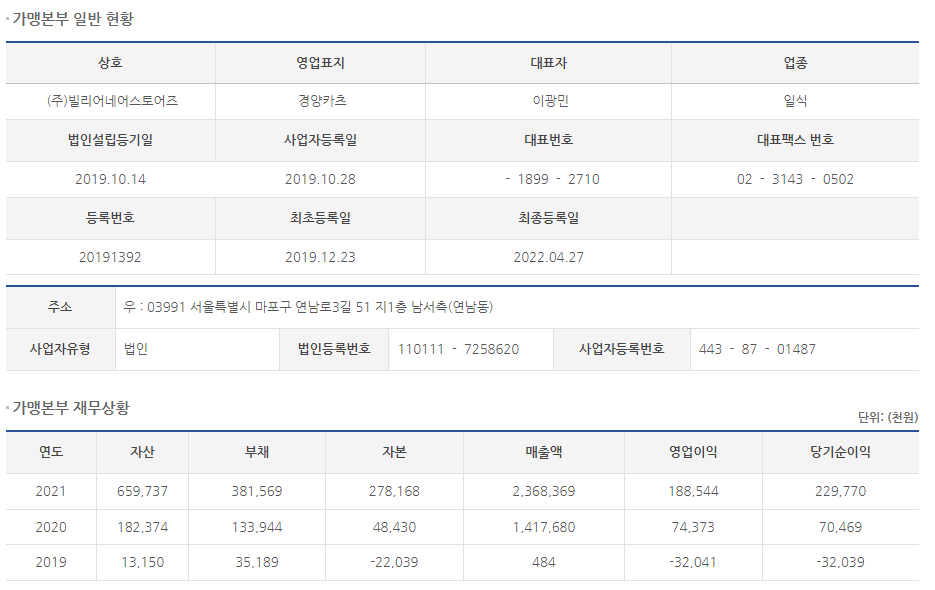This screenshot has height=590, width=935.
Task: Click the 자산 column header
Action: click(x=143, y=452)
